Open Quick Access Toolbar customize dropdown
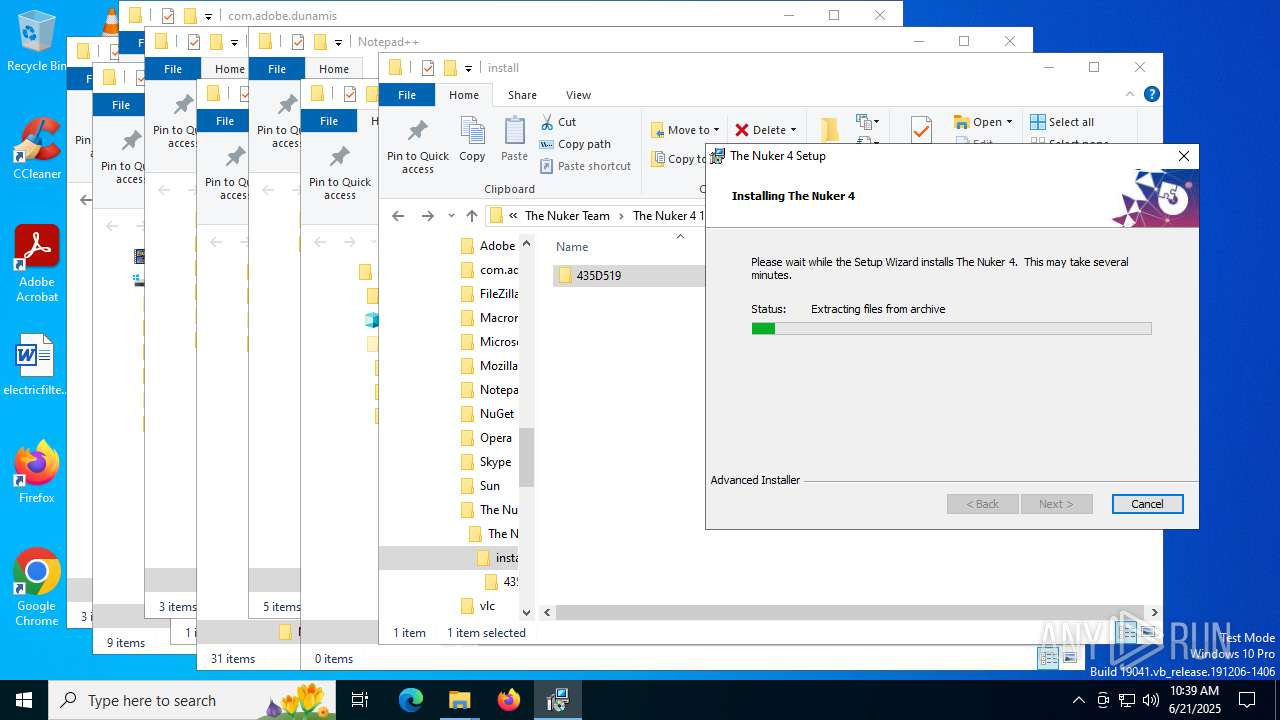1280x720 pixels. [468, 69]
